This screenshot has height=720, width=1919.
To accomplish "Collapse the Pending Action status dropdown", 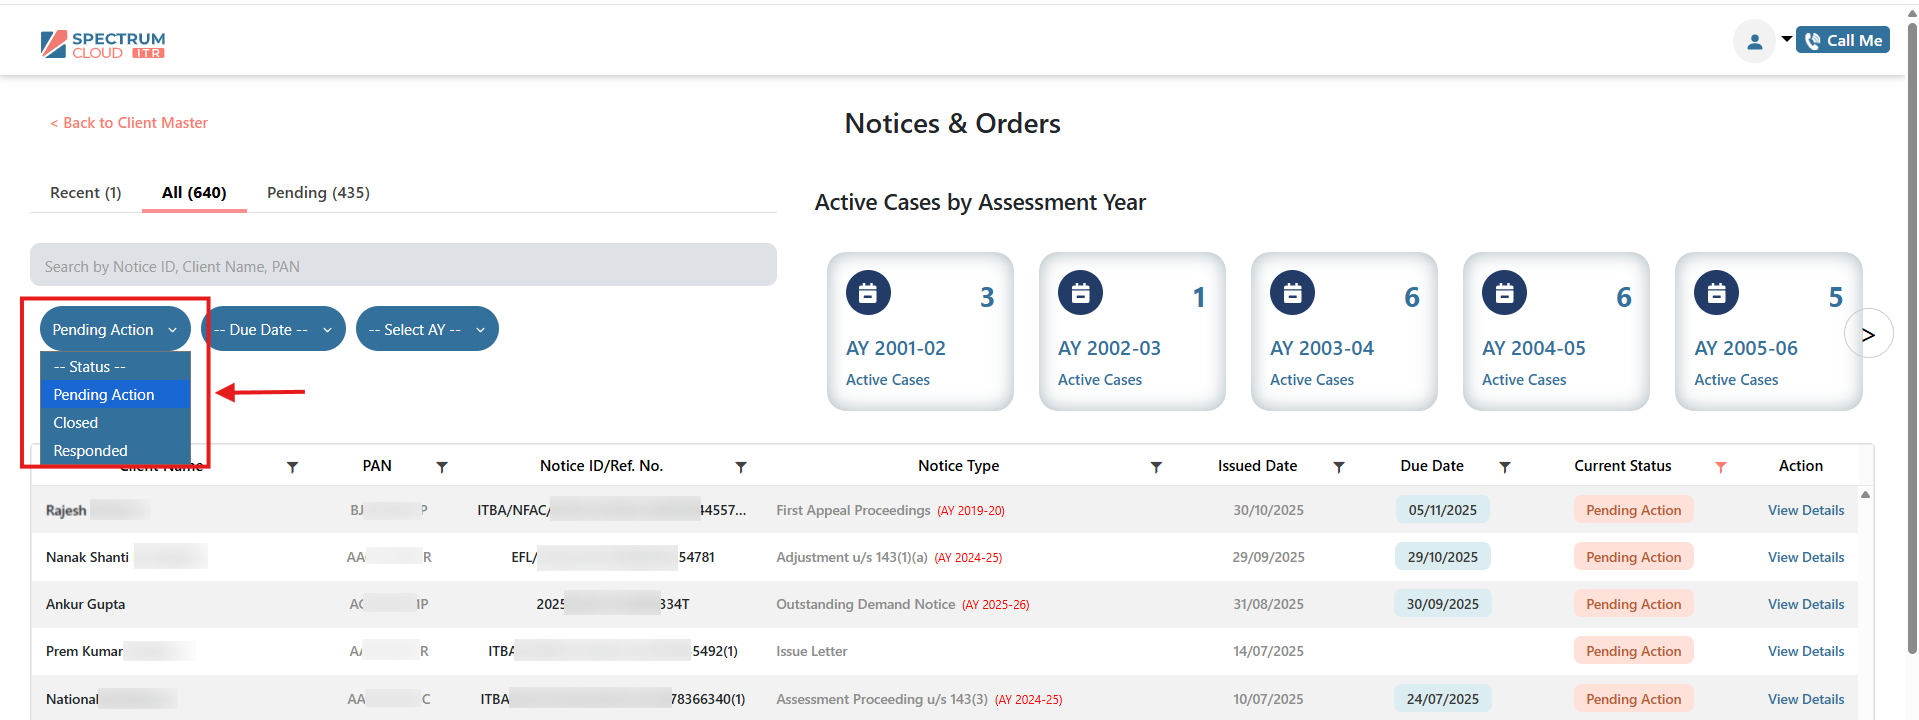I will click(115, 329).
